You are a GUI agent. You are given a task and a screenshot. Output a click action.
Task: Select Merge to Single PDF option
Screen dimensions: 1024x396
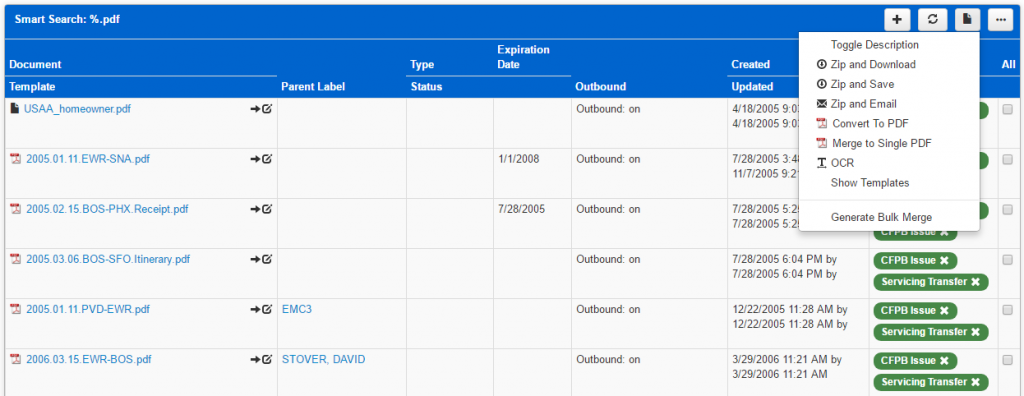(882, 143)
